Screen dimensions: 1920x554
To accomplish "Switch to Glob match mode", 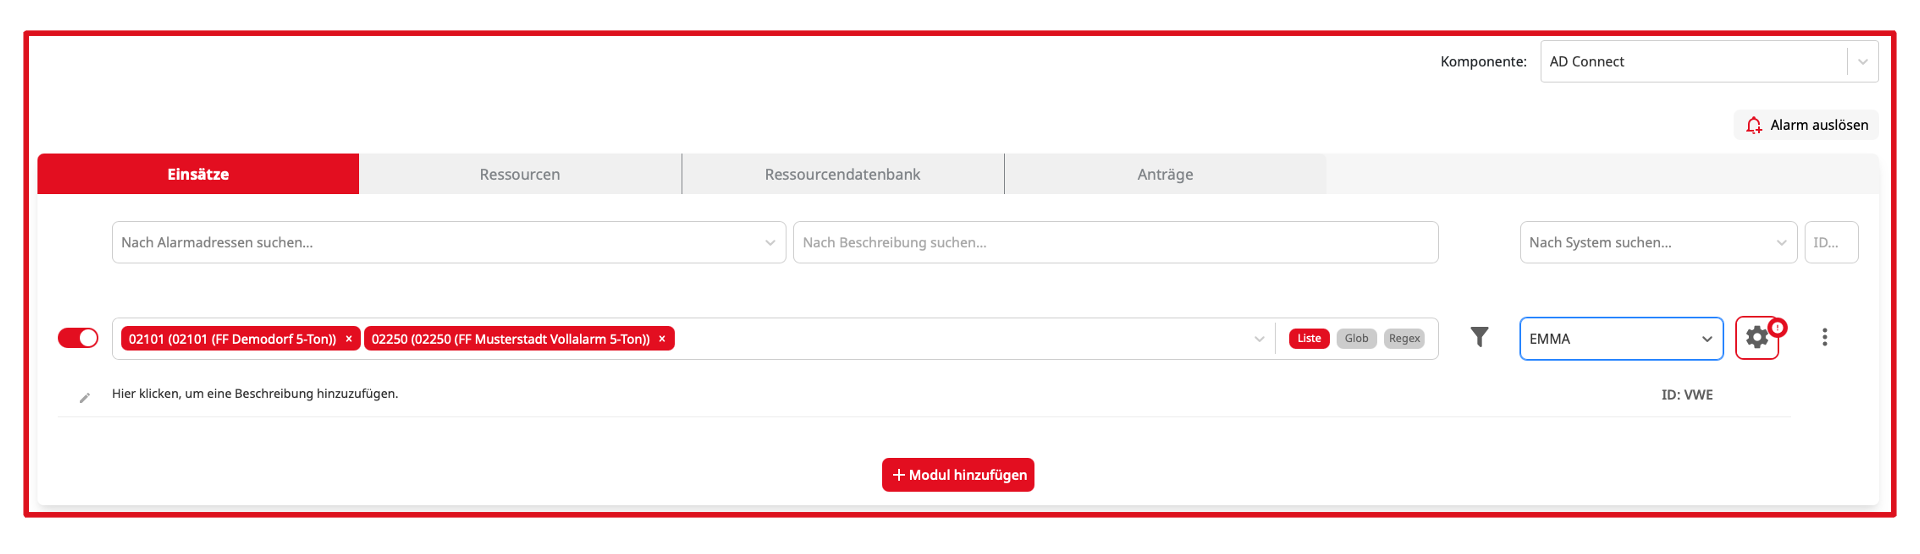I will (x=1356, y=339).
